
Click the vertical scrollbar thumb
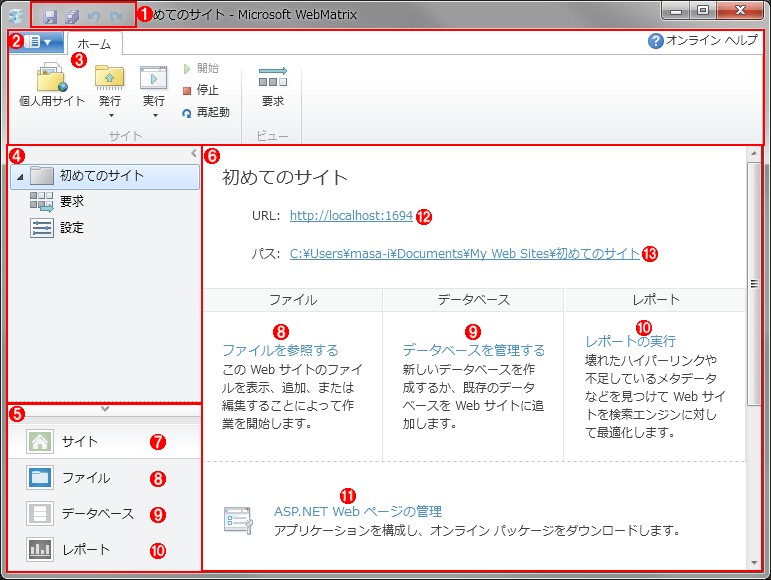pyautogui.click(x=754, y=284)
